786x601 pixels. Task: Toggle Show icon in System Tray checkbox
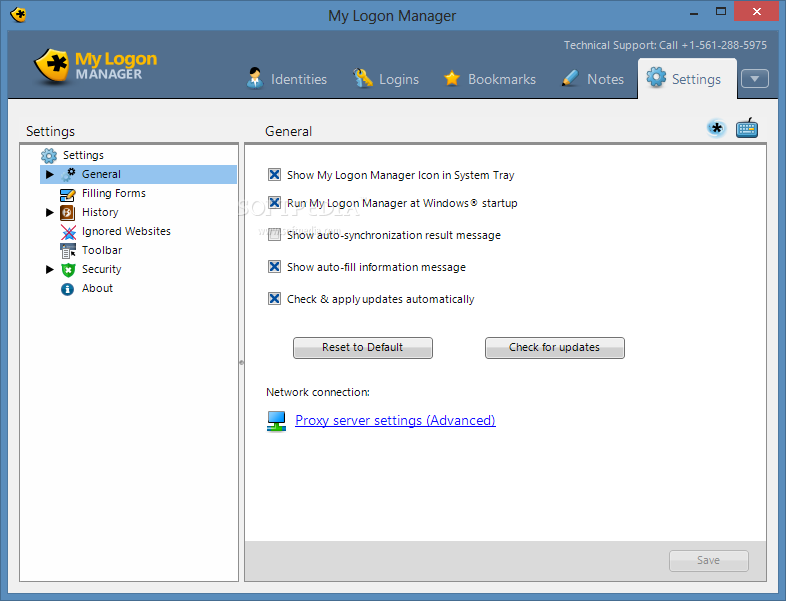274,174
